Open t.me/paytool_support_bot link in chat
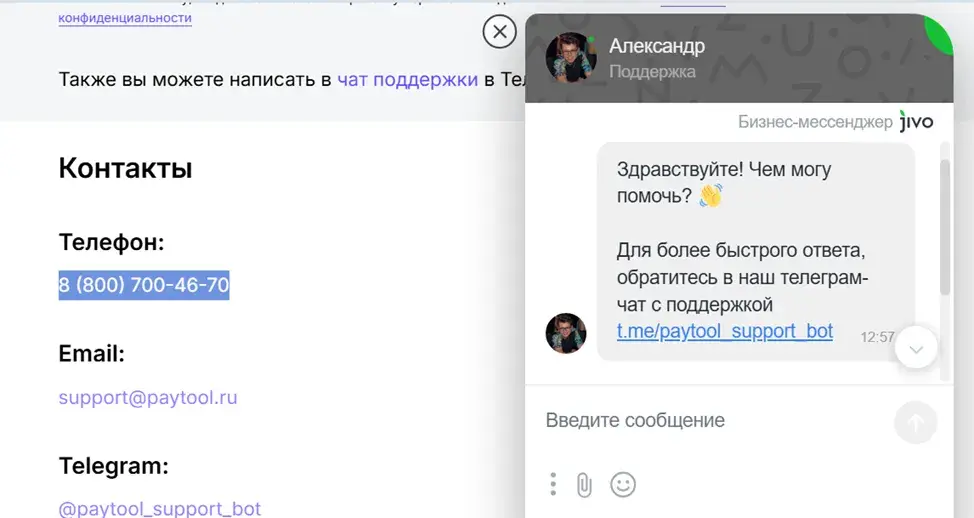974x518 pixels. pyautogui.click(x=724, y=331)
